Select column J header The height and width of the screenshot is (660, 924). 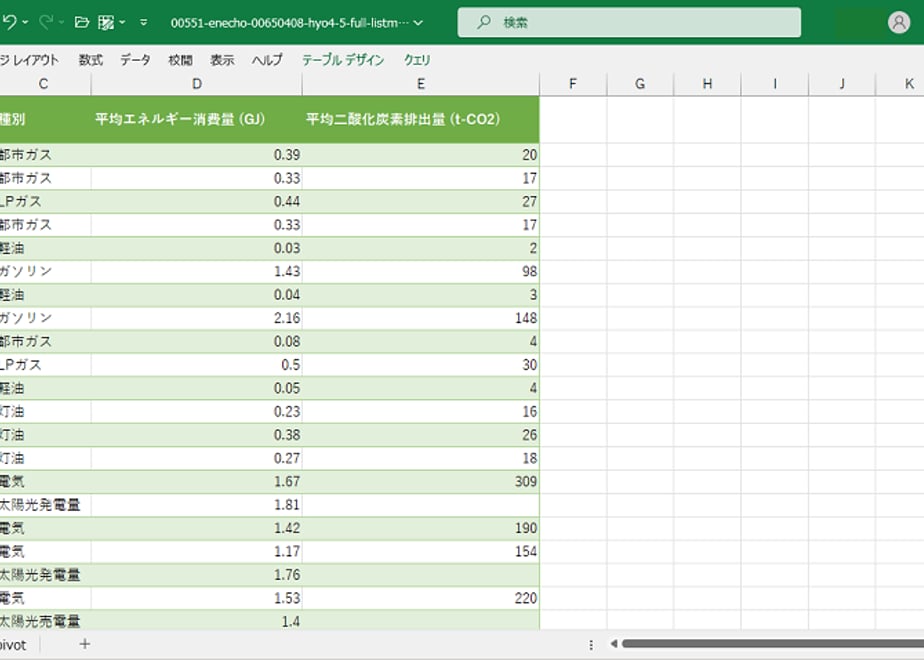pyautogui.click(x=842, y=84)
